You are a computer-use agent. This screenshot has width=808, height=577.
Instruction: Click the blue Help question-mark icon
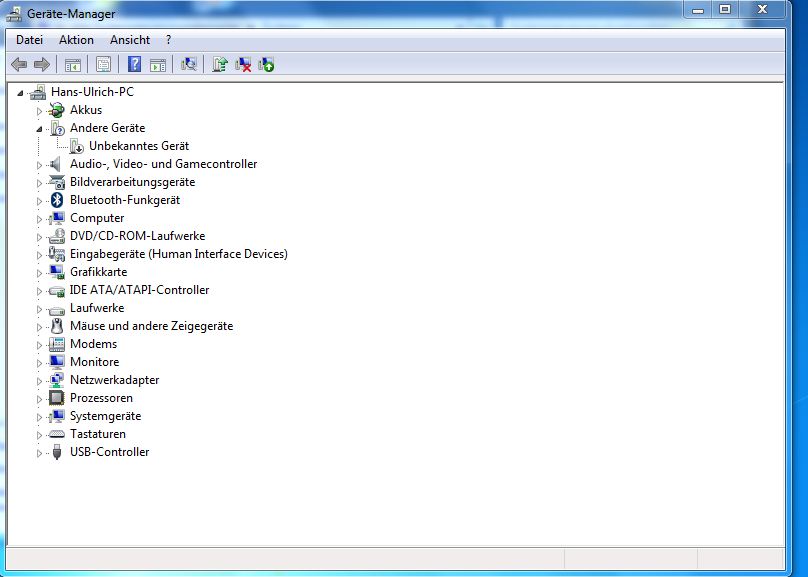[x=134, y=64]
